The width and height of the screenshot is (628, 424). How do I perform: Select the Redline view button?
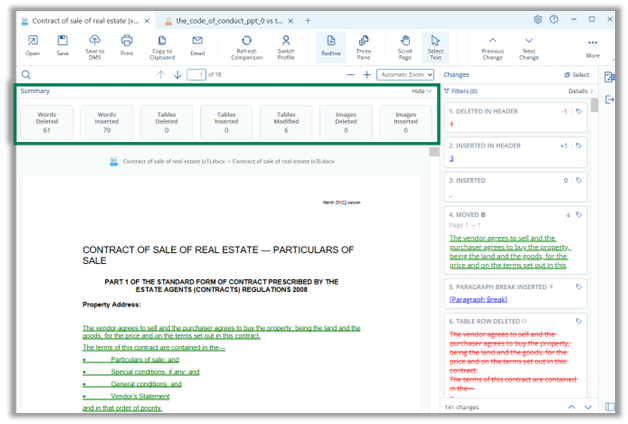(x=331, y=46)
